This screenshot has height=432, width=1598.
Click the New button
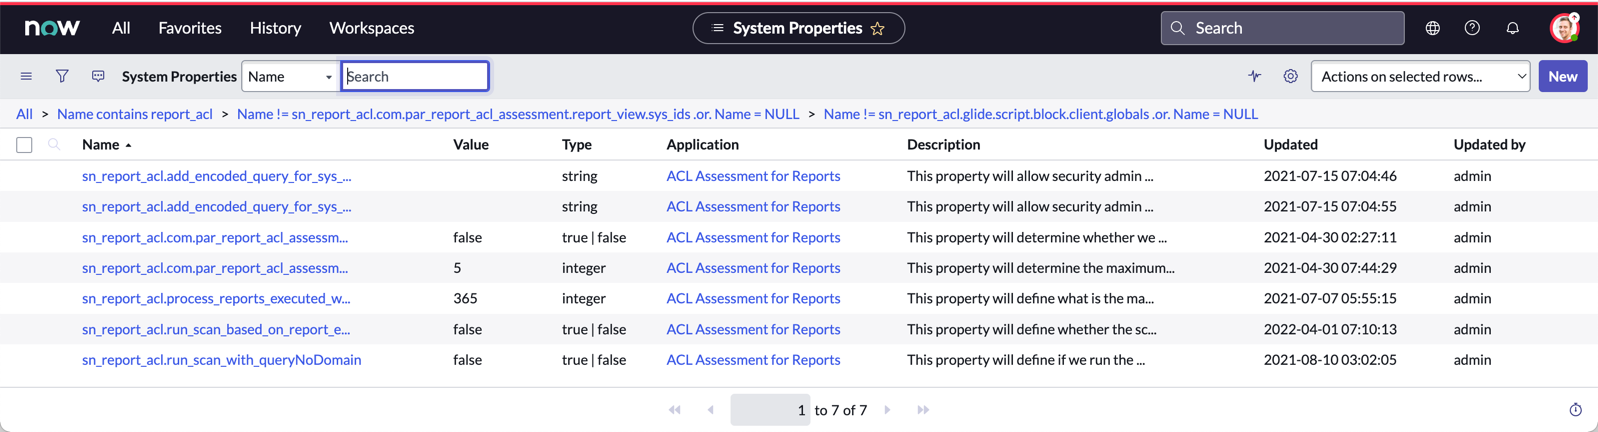click(1562, 76)
